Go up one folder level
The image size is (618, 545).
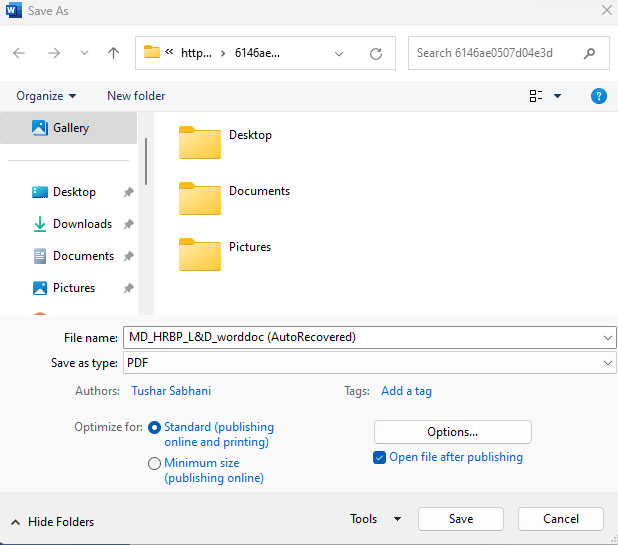coord(114,53)
